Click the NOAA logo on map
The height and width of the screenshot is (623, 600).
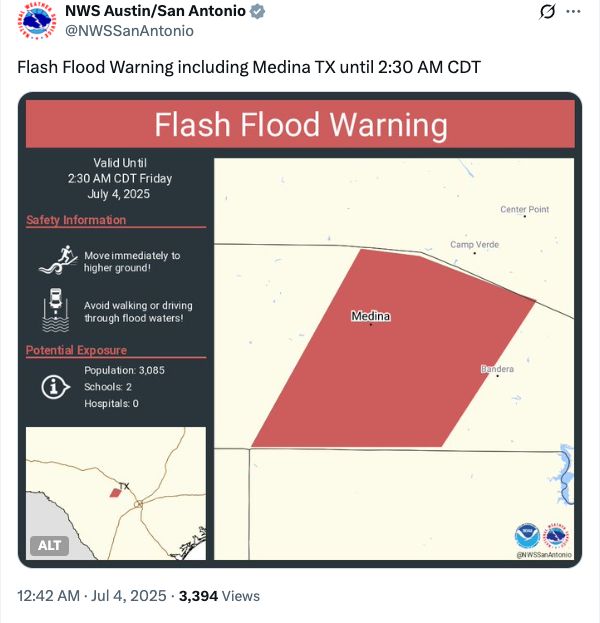click(527, 536)
